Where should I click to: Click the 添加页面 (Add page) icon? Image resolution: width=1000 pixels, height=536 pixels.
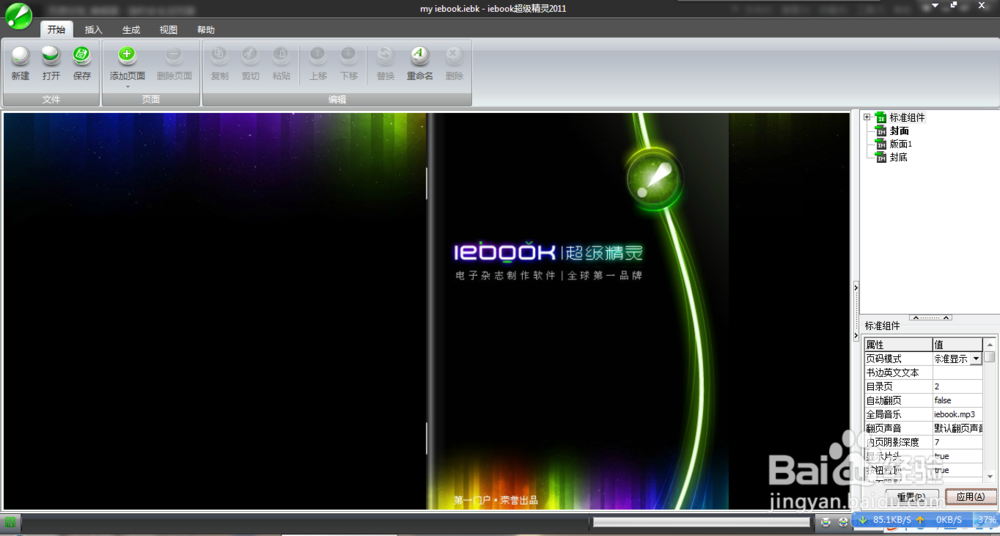(x=128, y=56)
